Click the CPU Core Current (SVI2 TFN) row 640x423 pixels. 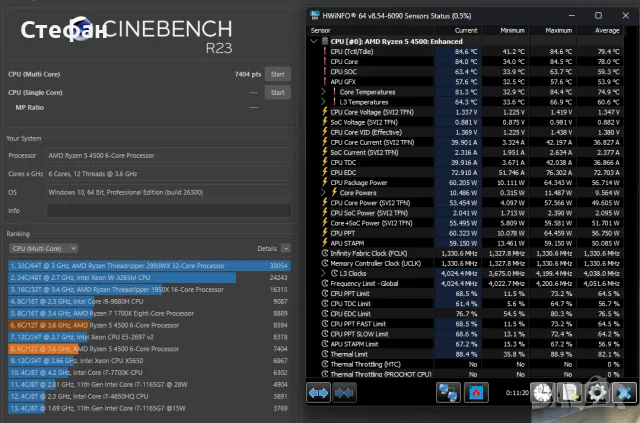[x=465, y=142]
